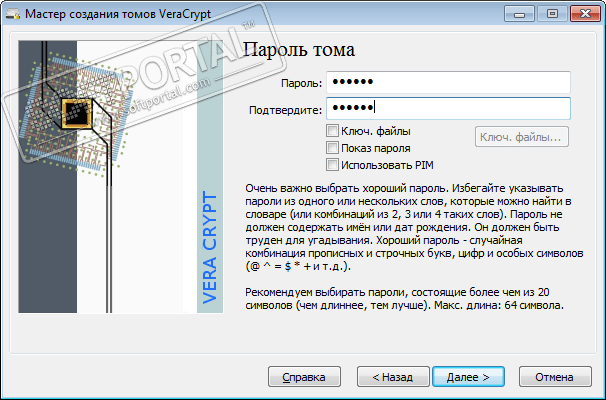Maximize the VeraCrypt wizard window
Image resolution: width=606 pixels, height=400 pixels.
click(x=552, y=14)
